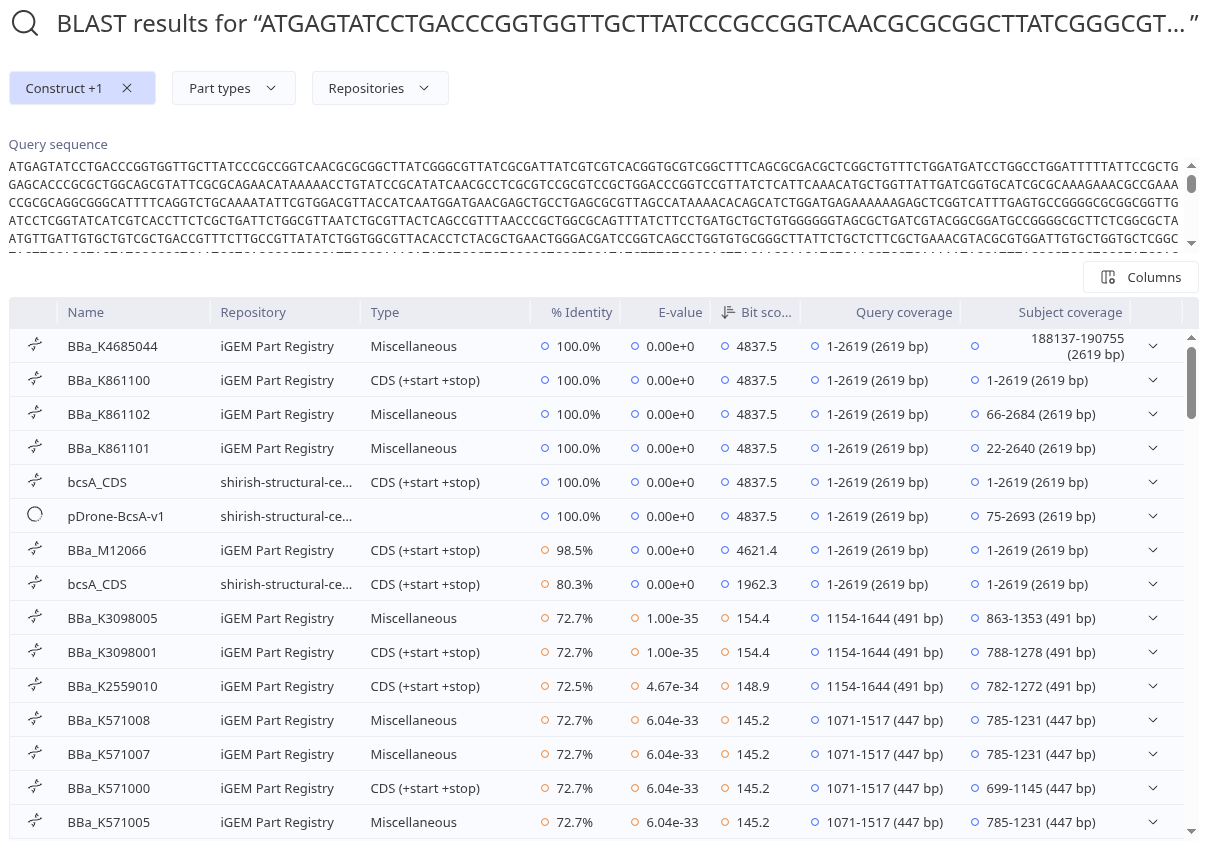
Task: Click results table scroll-down arrow
Action: (1191, 831)
